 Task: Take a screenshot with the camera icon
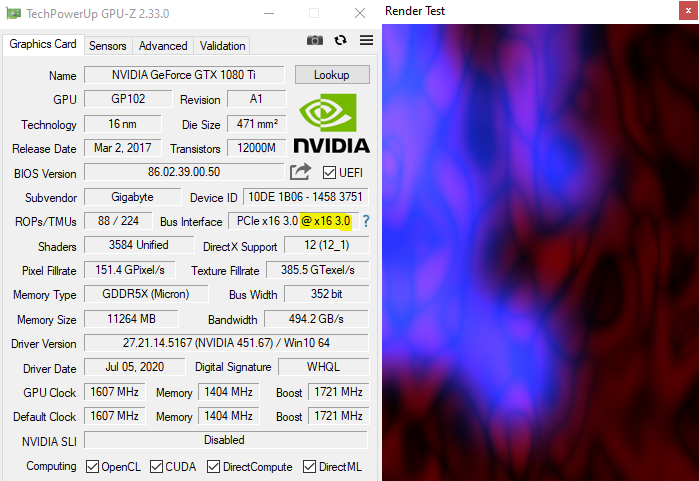click(315, 41)
